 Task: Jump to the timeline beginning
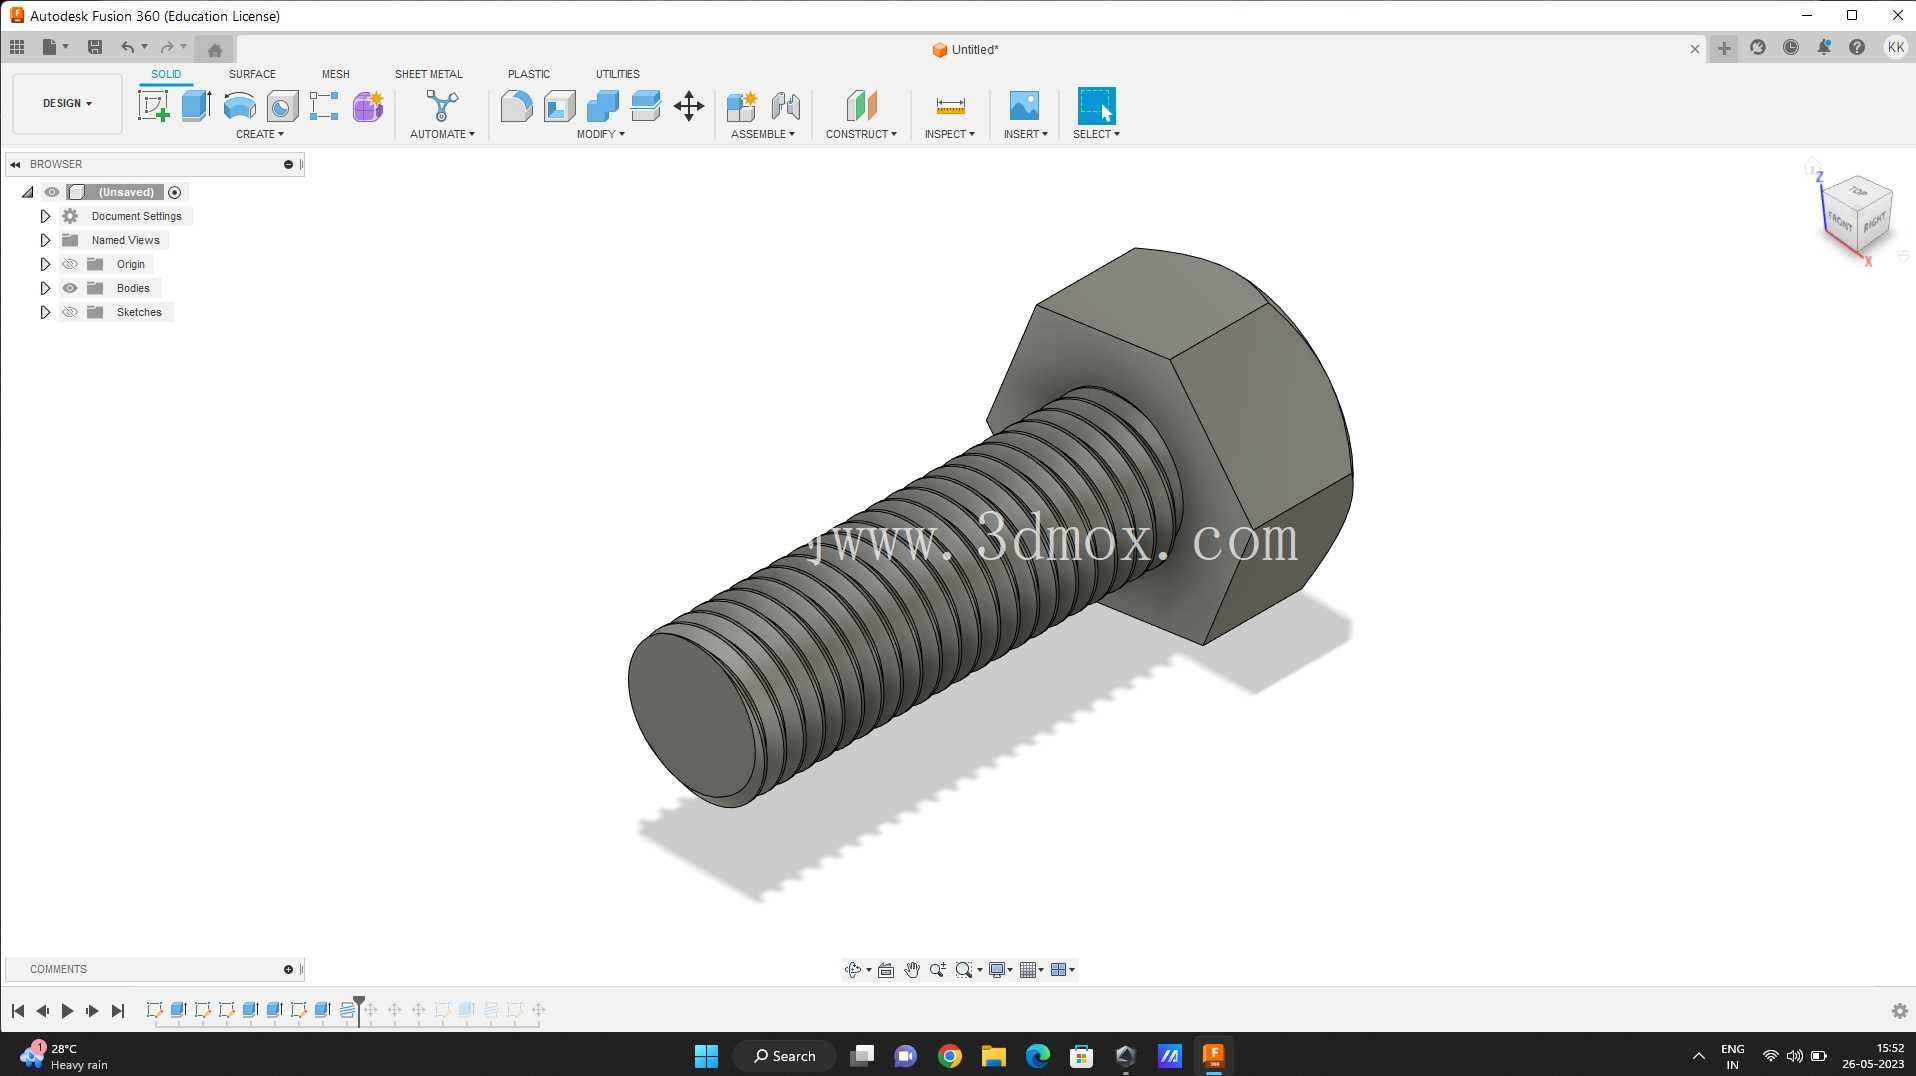(x=18, y=1011)
